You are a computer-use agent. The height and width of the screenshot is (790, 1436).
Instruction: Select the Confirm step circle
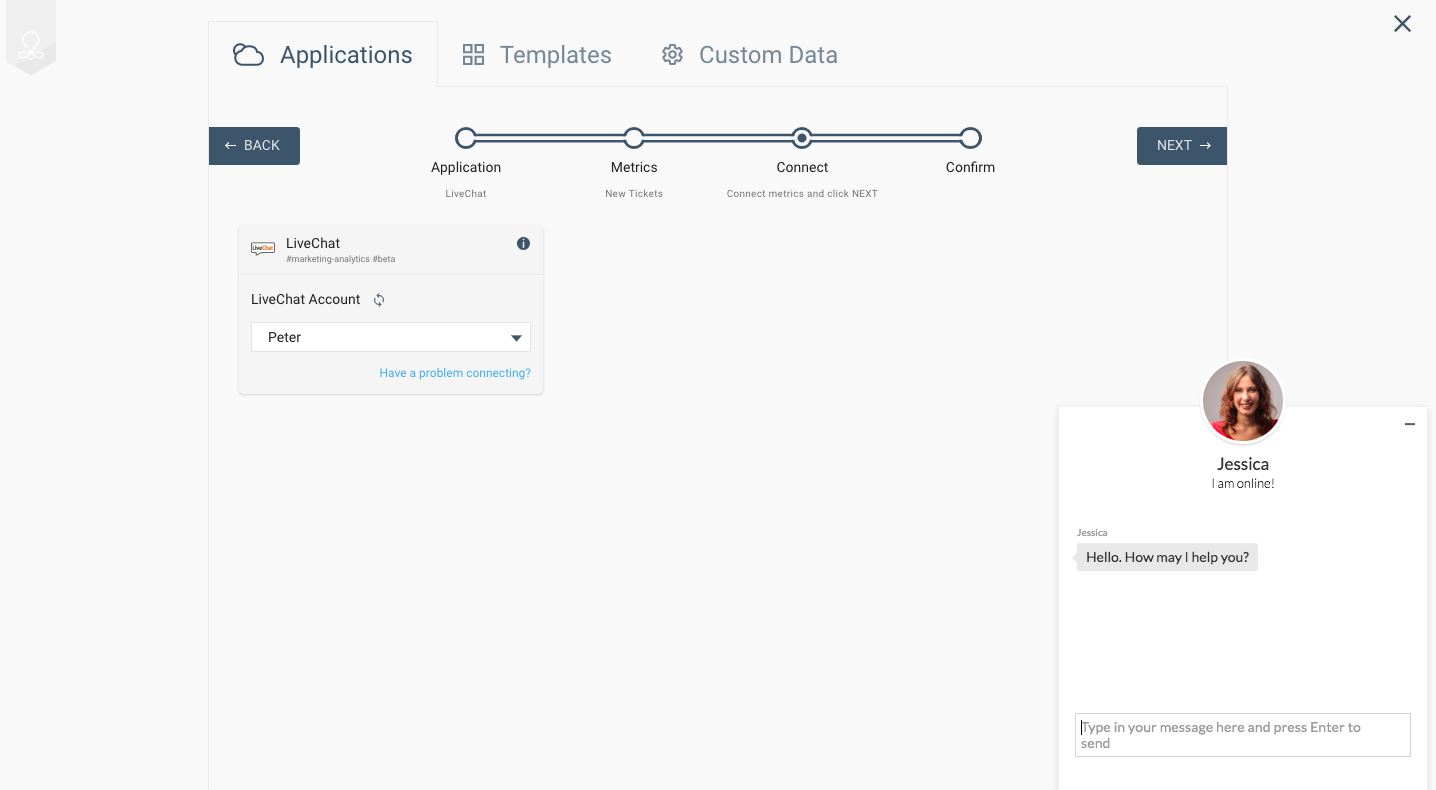(x=970, y=138)
